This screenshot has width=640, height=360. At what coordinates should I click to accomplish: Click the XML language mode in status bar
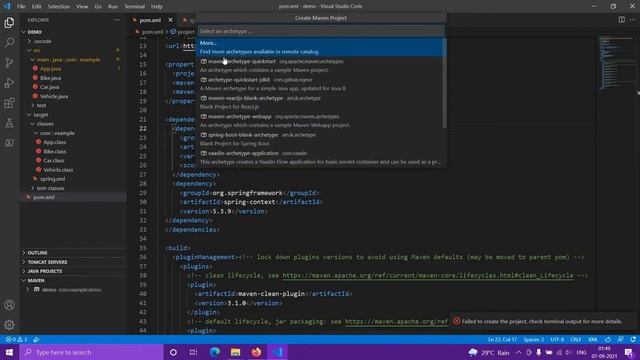(x=593, y=339)
